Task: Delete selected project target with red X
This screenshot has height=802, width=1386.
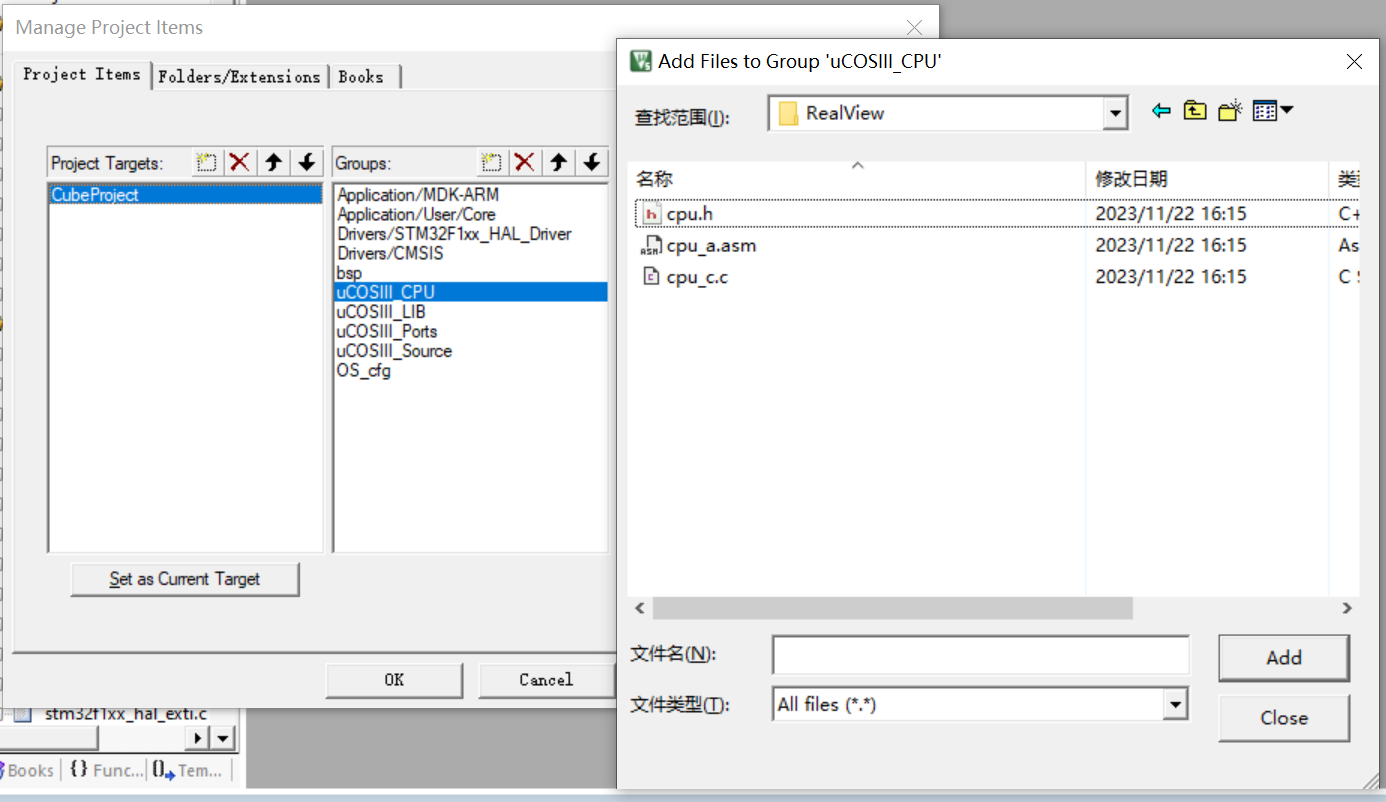Action: pos(240,162)
